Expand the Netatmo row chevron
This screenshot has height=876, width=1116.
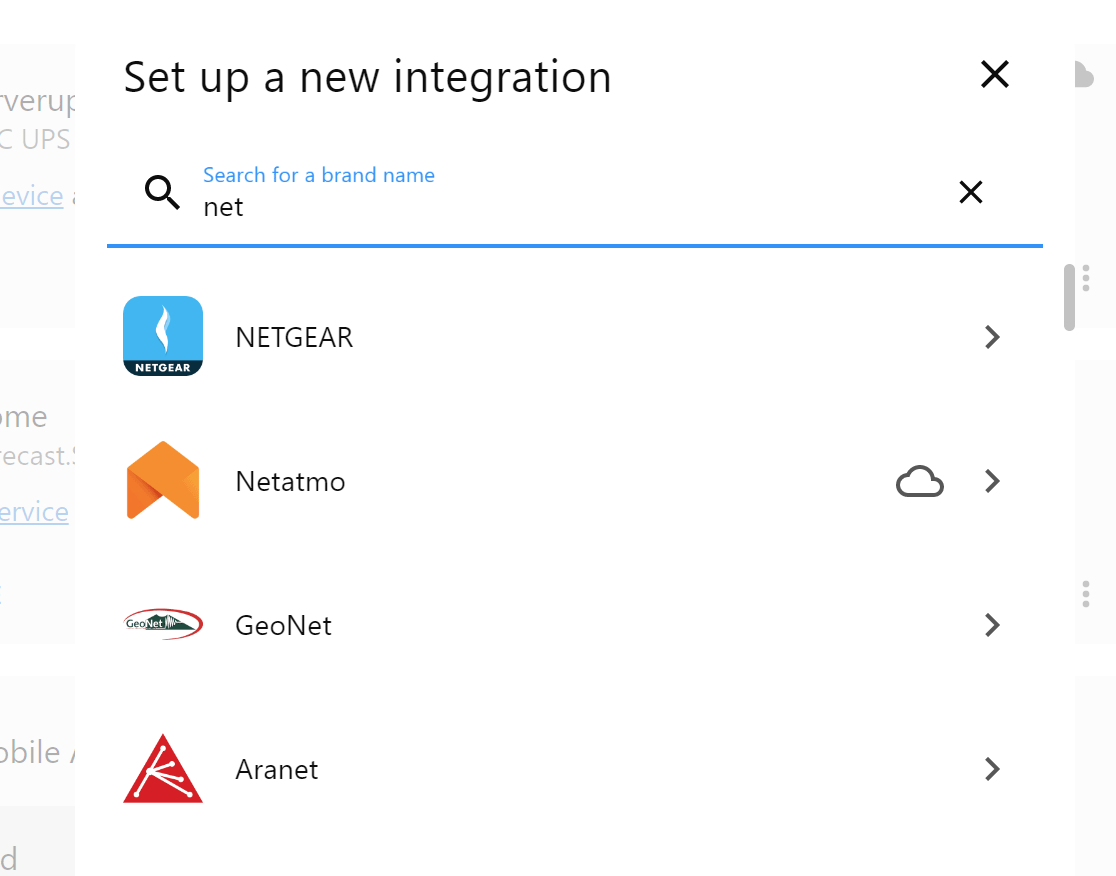[x=992, y=481]
